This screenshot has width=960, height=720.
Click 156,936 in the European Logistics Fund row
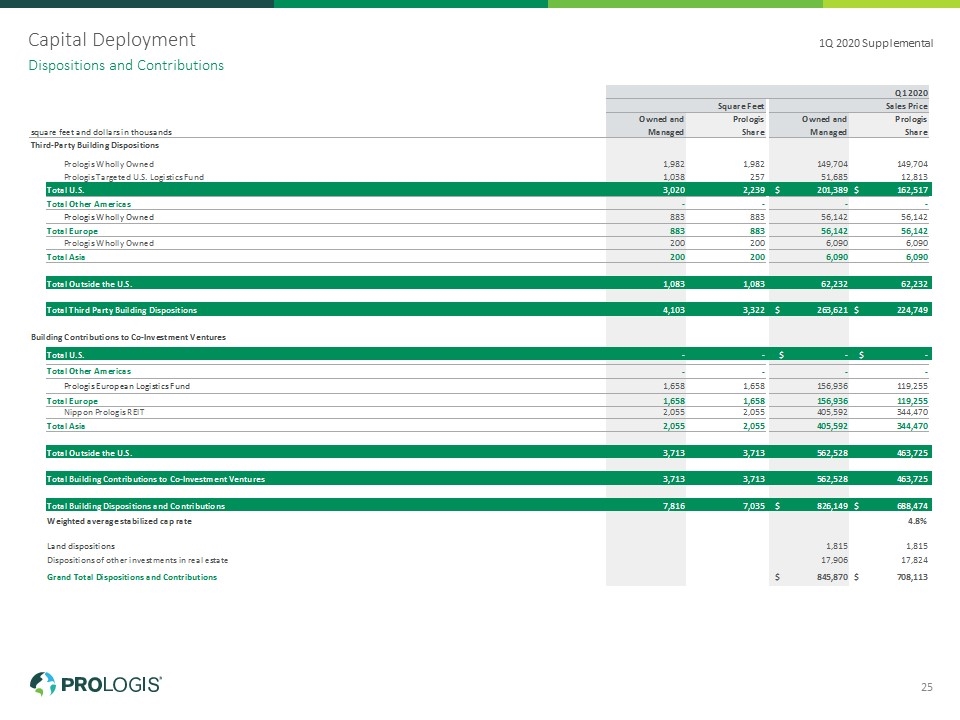(x=833, y=386)
